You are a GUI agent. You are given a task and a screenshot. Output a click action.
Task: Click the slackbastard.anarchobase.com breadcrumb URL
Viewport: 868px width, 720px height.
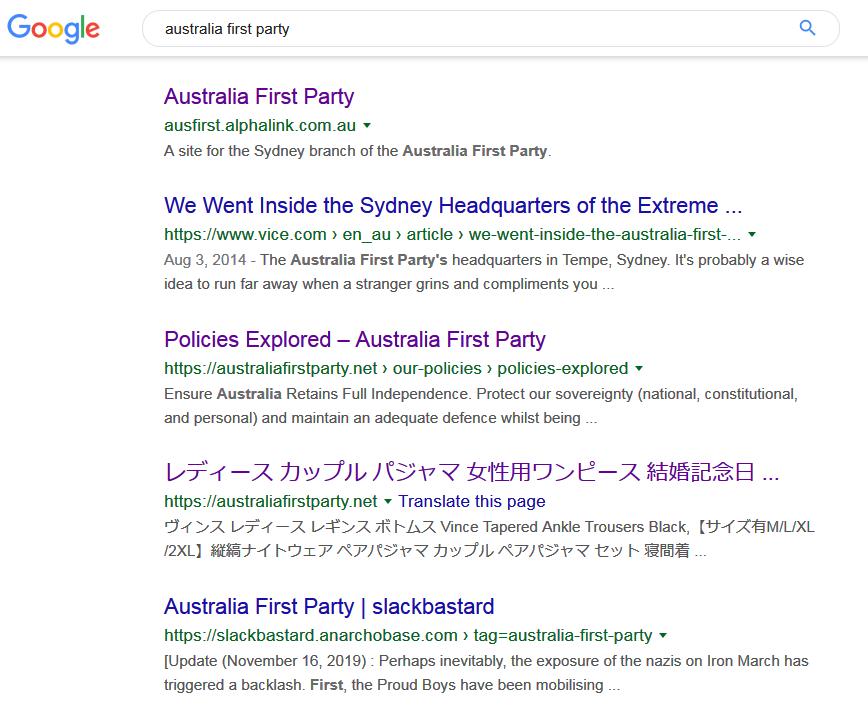point(408,635)
